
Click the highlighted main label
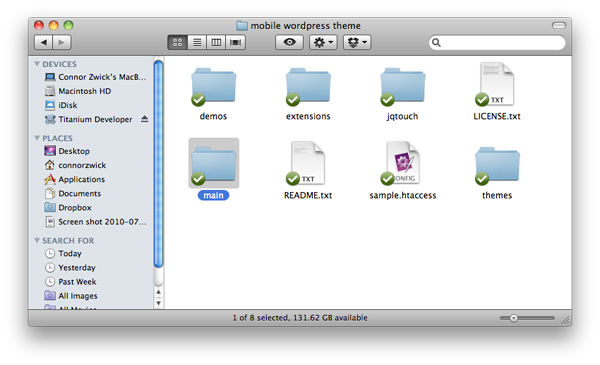click(214, 196)
